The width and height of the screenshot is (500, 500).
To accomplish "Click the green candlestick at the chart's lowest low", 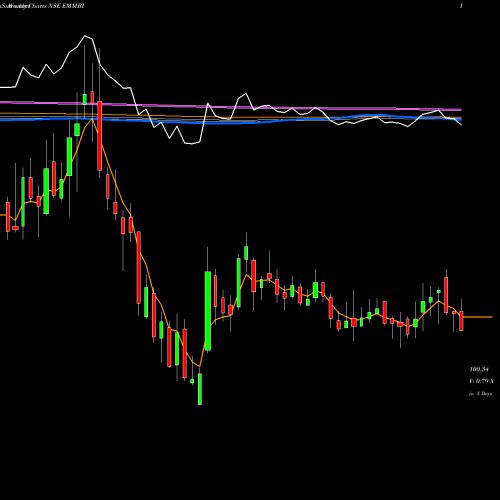I will [200, 389].
